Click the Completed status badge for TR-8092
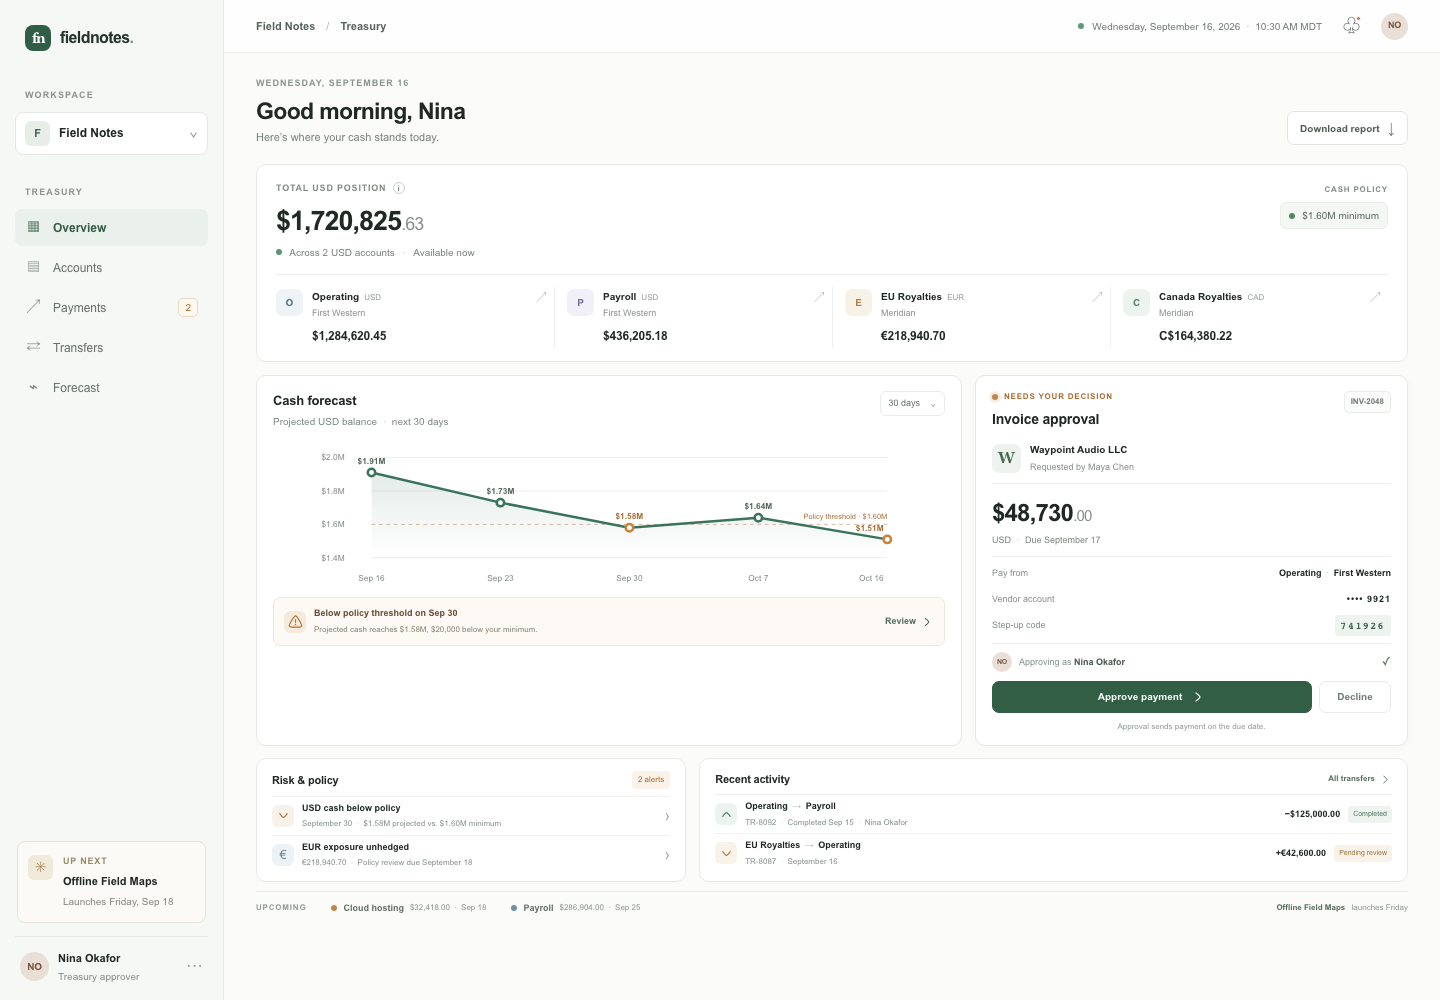Viewport: 1440px width, 1000px height. [x=1370, y=814]
